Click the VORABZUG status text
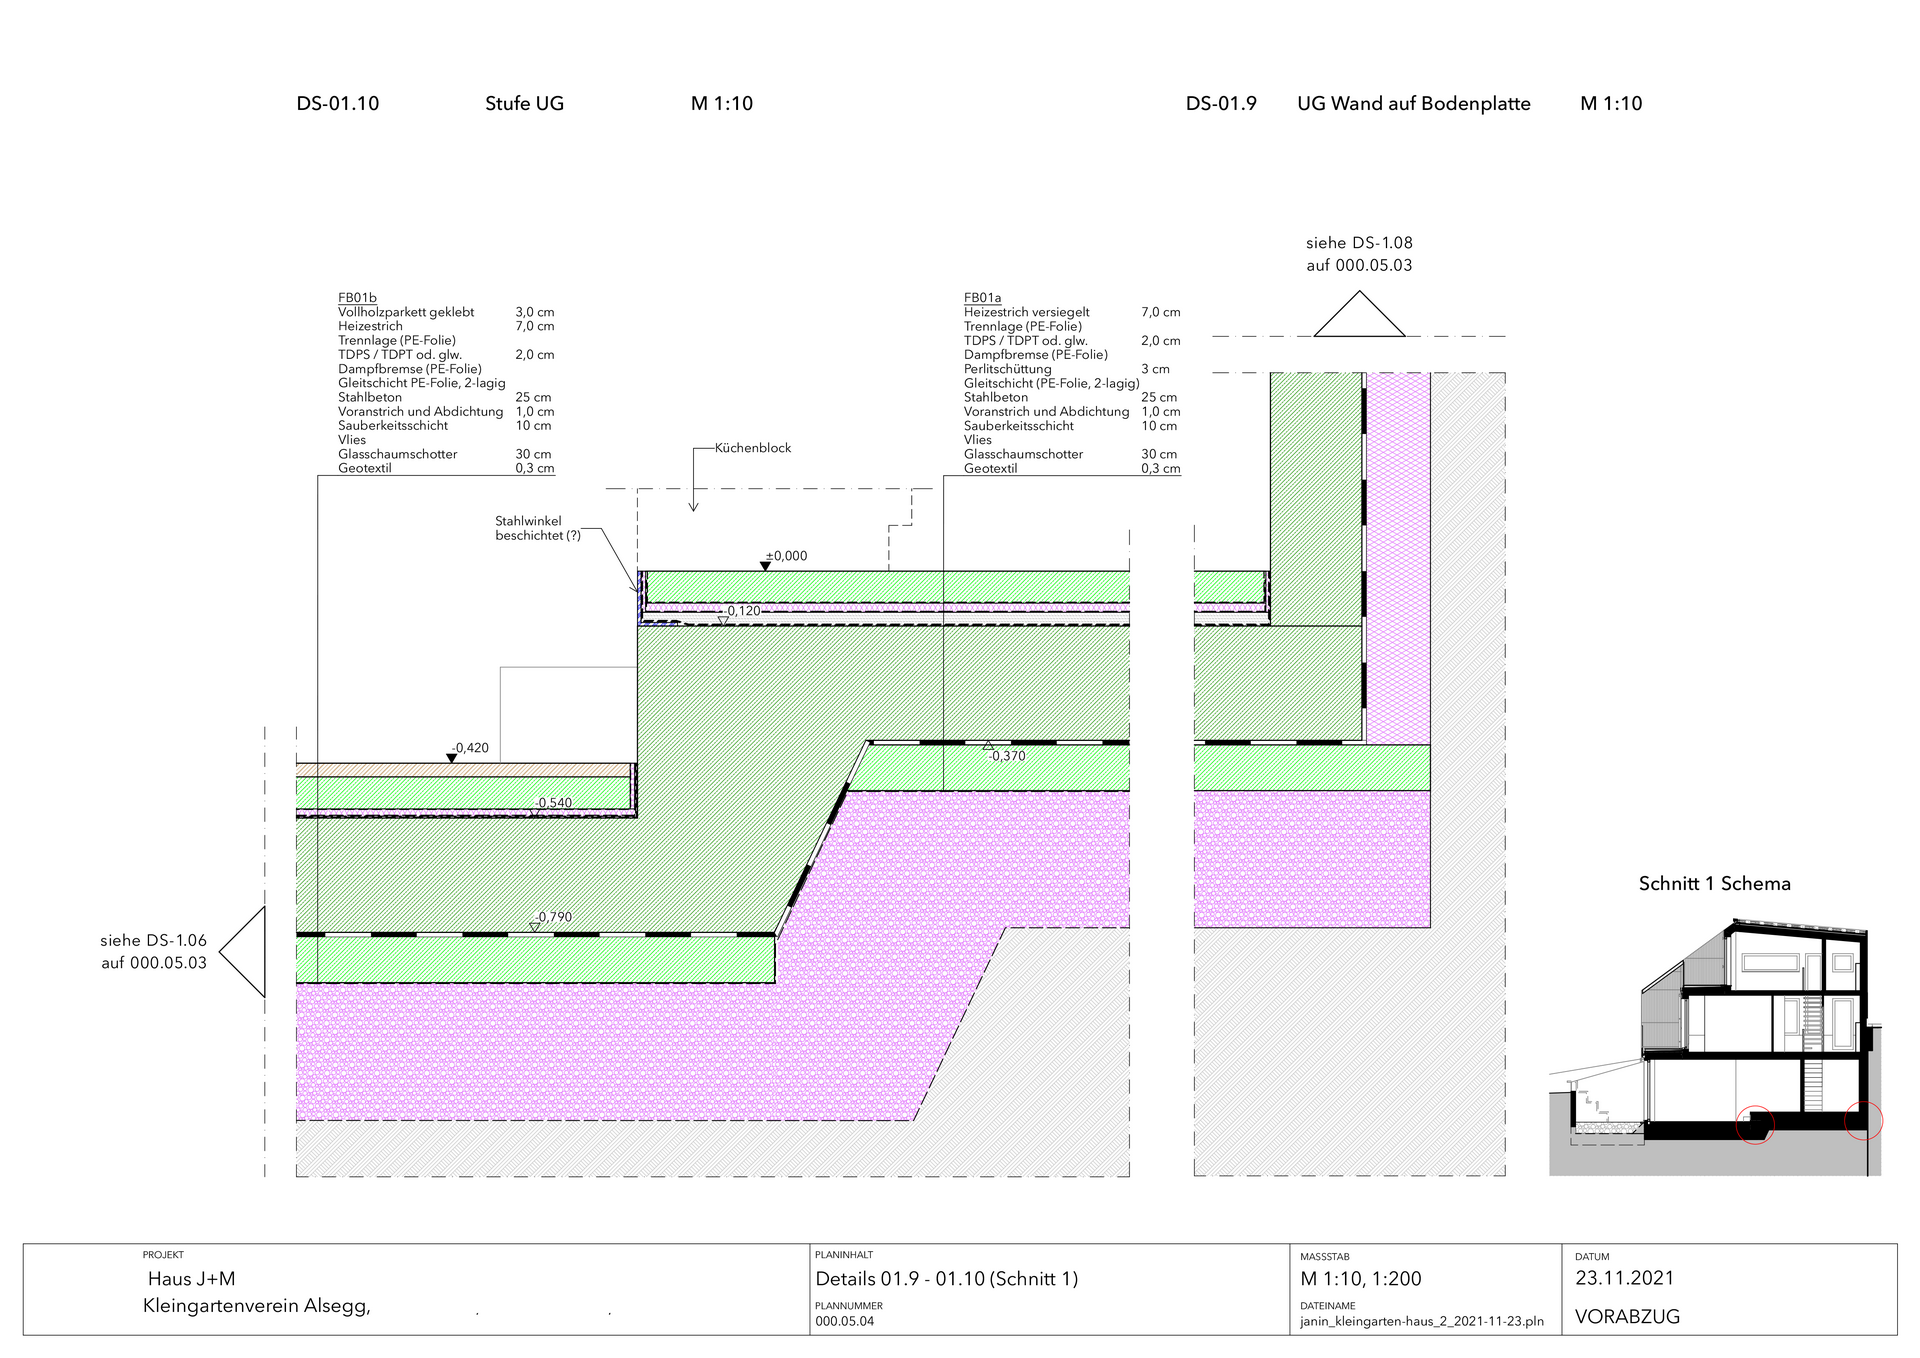 click(1627, 1317)
